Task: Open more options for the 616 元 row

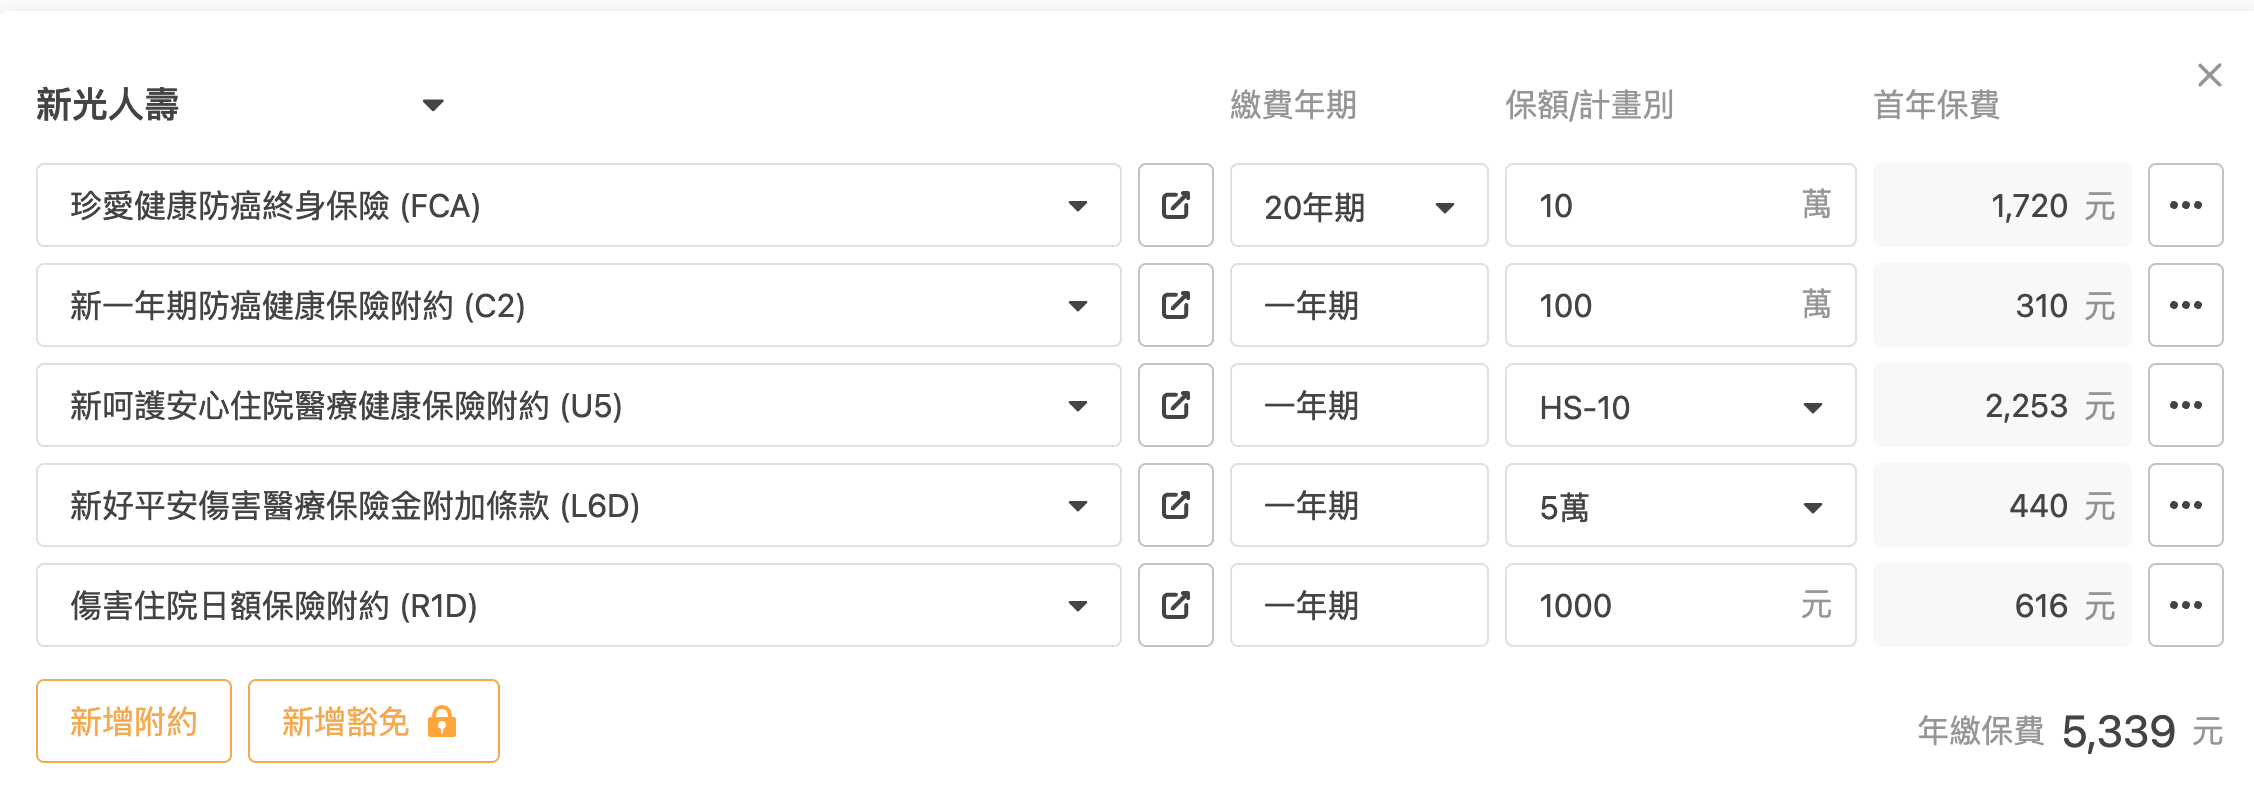Action: coord(2185,605)
